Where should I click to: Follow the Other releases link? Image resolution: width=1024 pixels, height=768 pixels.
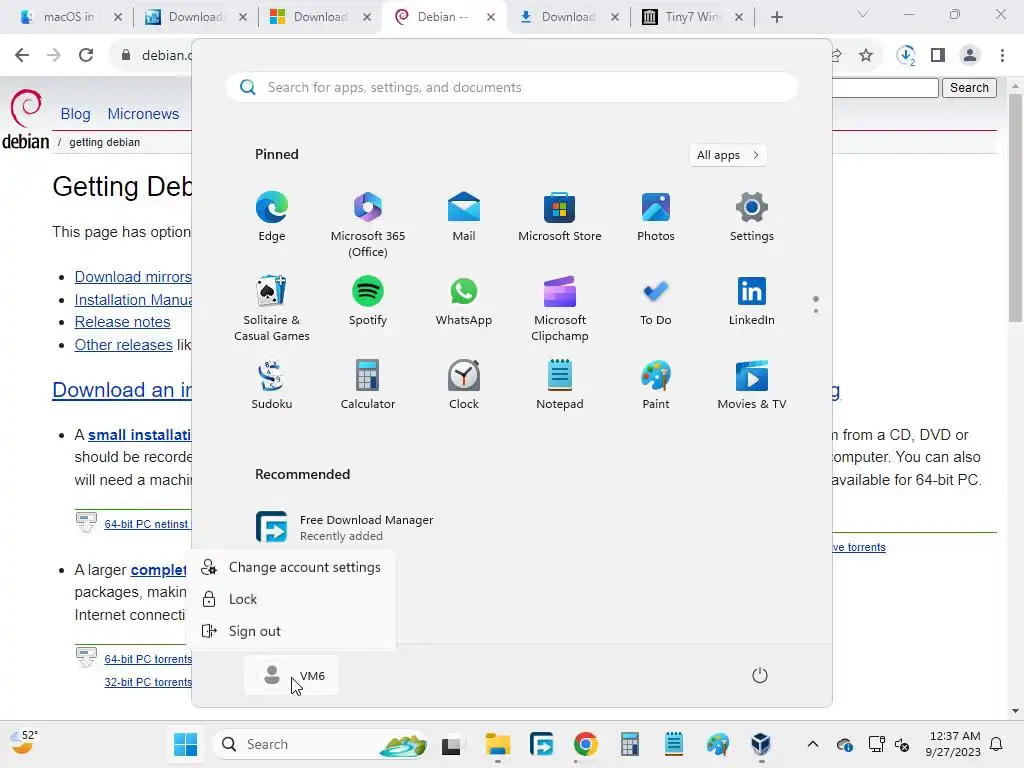123,345
